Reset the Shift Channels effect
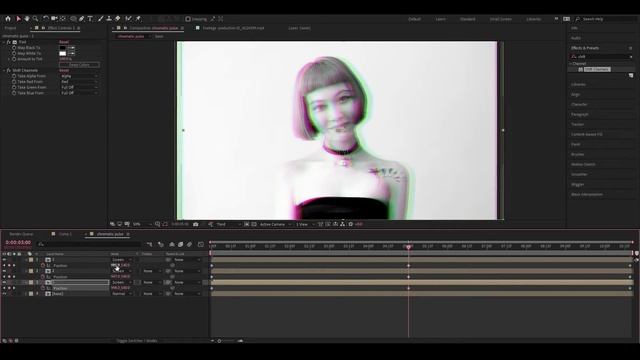 64,71
